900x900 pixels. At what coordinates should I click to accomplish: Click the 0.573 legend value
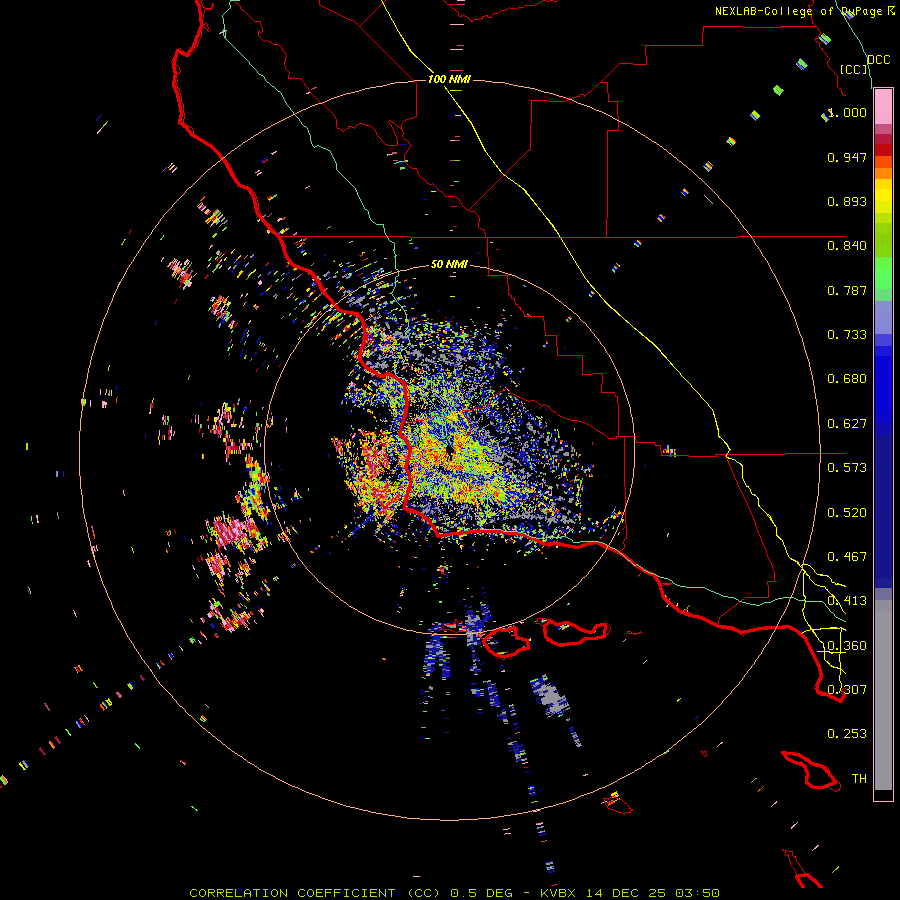(x=847, y=468)
